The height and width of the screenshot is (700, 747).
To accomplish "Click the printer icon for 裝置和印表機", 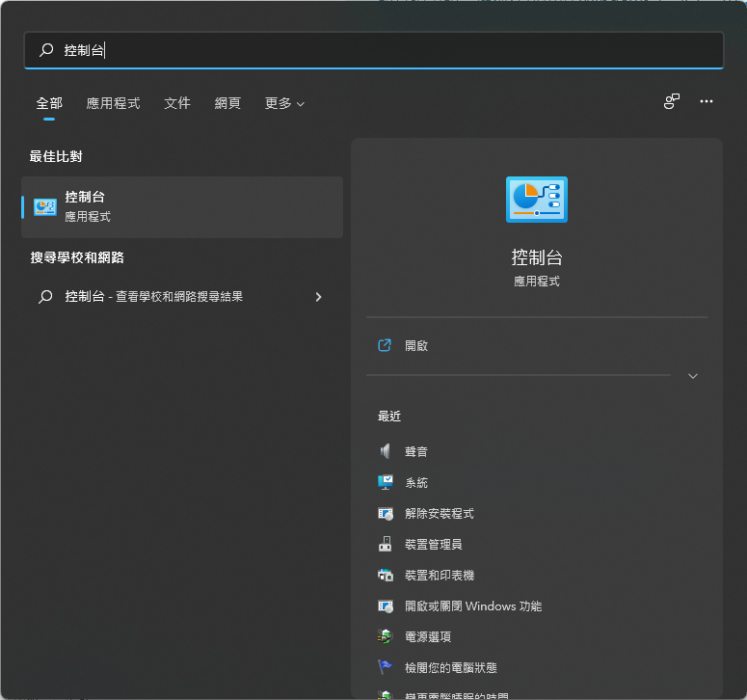I will pyautogui.click(x=385, y=575).
